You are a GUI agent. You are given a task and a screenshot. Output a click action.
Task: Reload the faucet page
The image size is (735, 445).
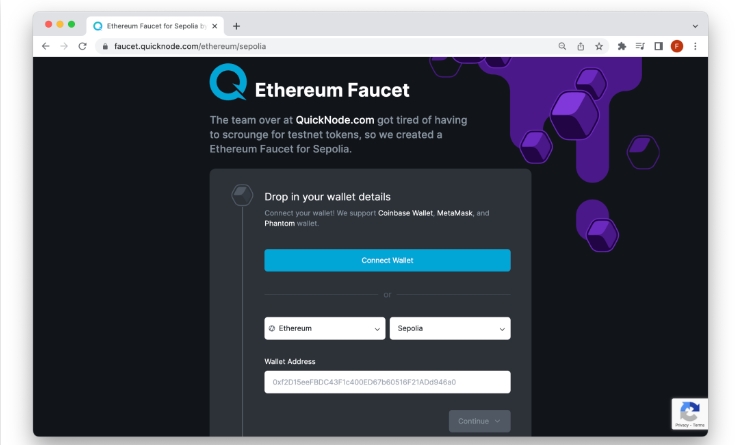click(82, 46)
